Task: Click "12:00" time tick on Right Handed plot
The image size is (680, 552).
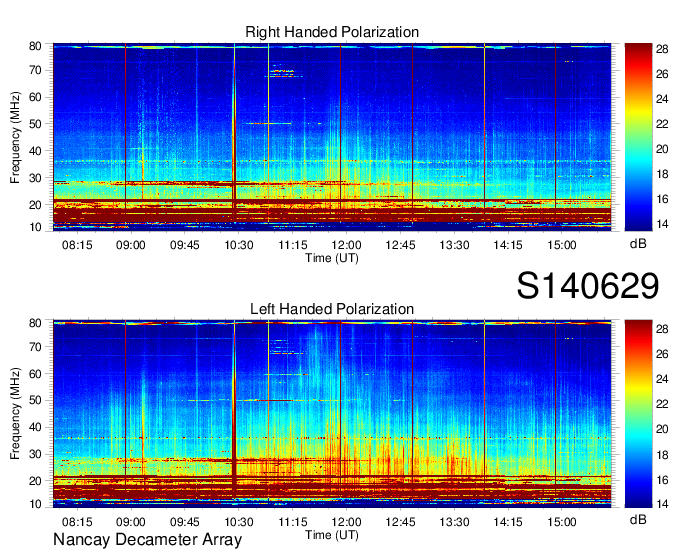Action: tap(347, 245)
